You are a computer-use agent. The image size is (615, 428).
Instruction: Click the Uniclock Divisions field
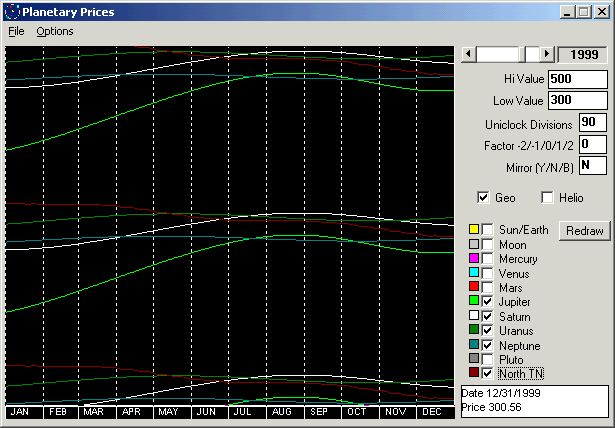point(593,122)
